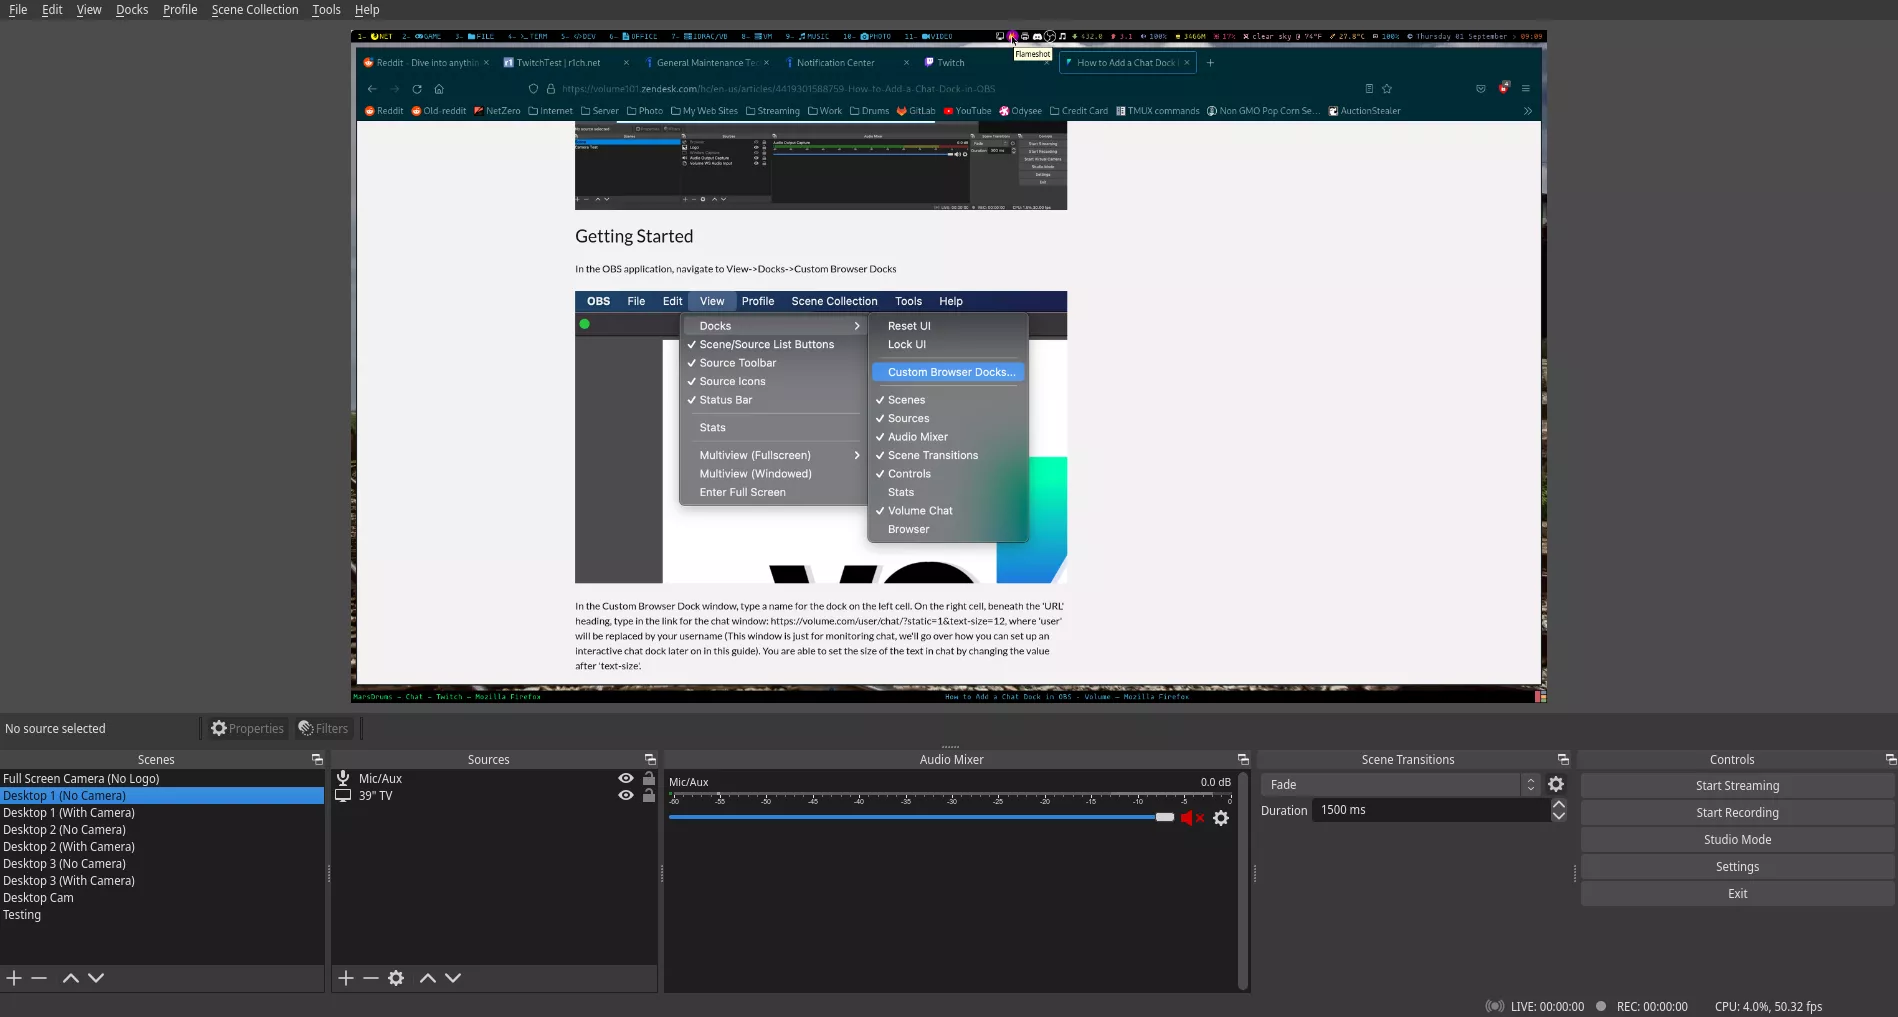Viewport: 1898px width, 1017px height.
Task: Open source properties via the gear icon
Action: 396,978
